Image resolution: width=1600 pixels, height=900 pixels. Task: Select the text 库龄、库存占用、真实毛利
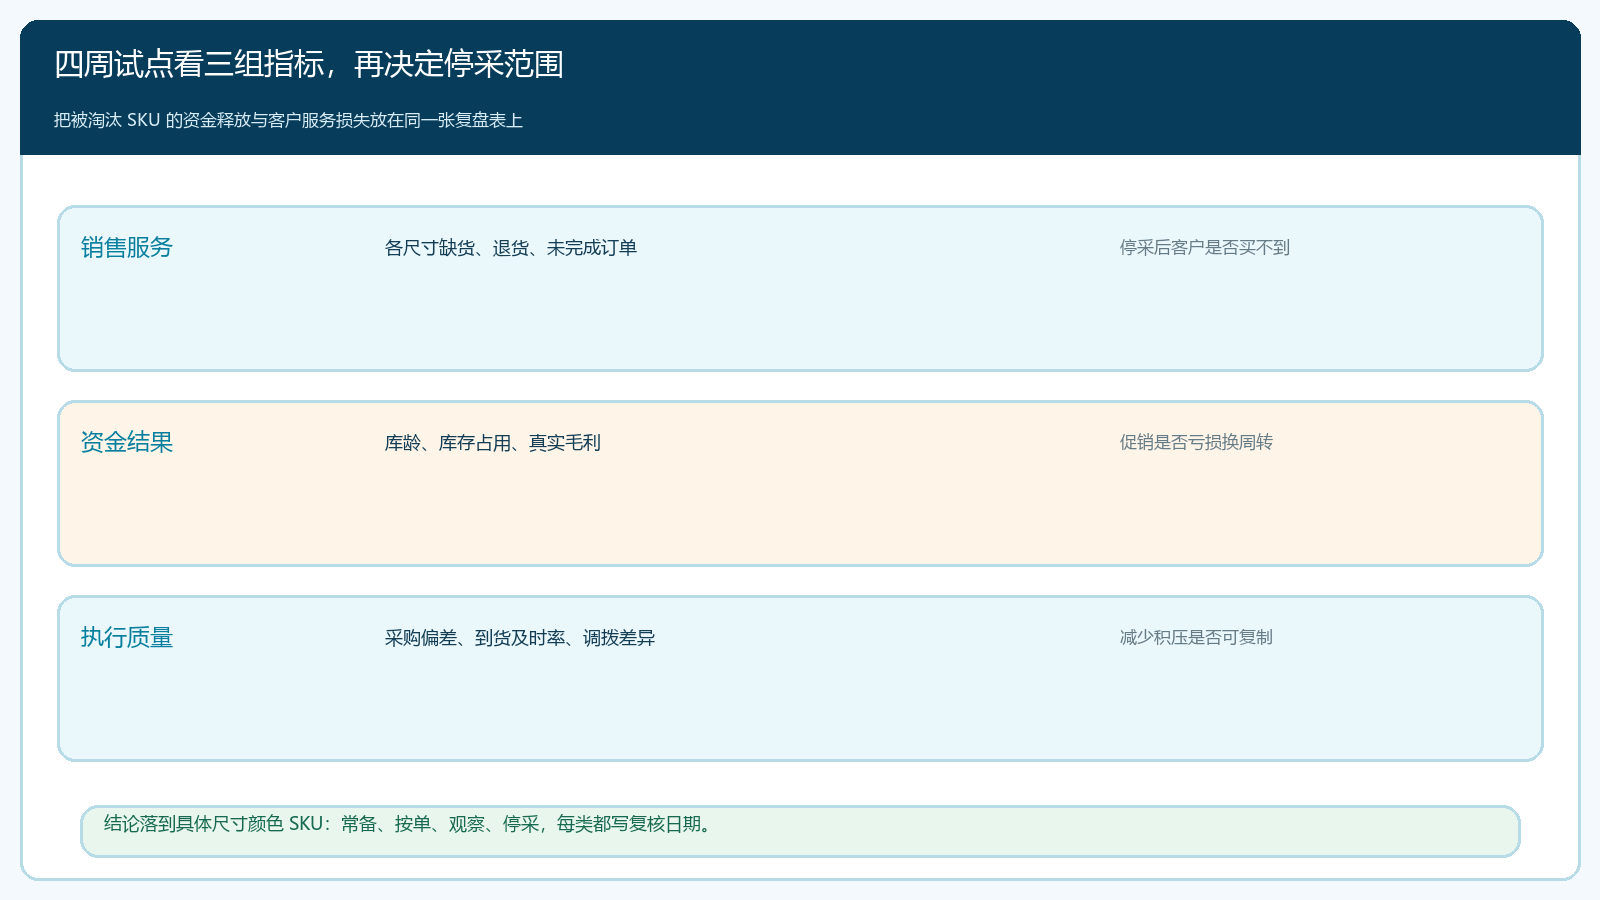coord(493,443)
